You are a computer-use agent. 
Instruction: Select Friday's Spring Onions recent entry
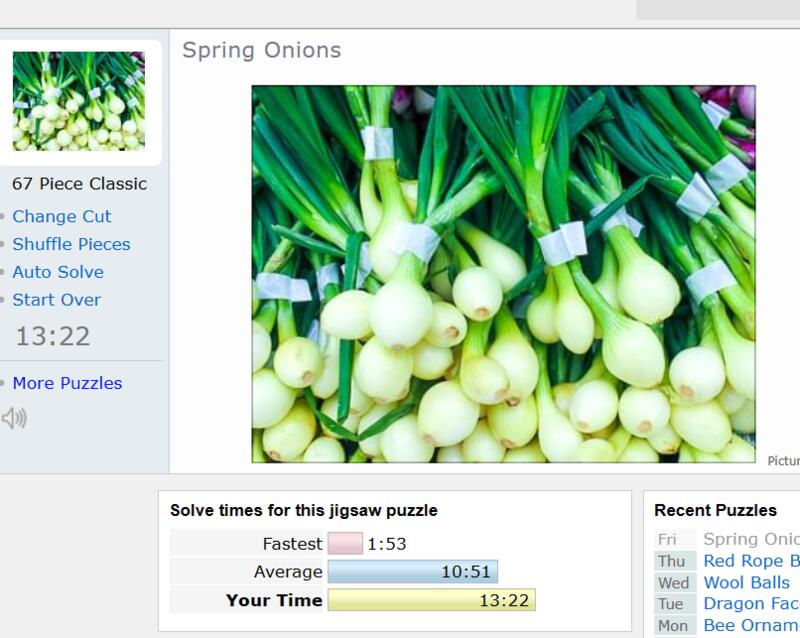pyautogui.click(x=751, y=539)
